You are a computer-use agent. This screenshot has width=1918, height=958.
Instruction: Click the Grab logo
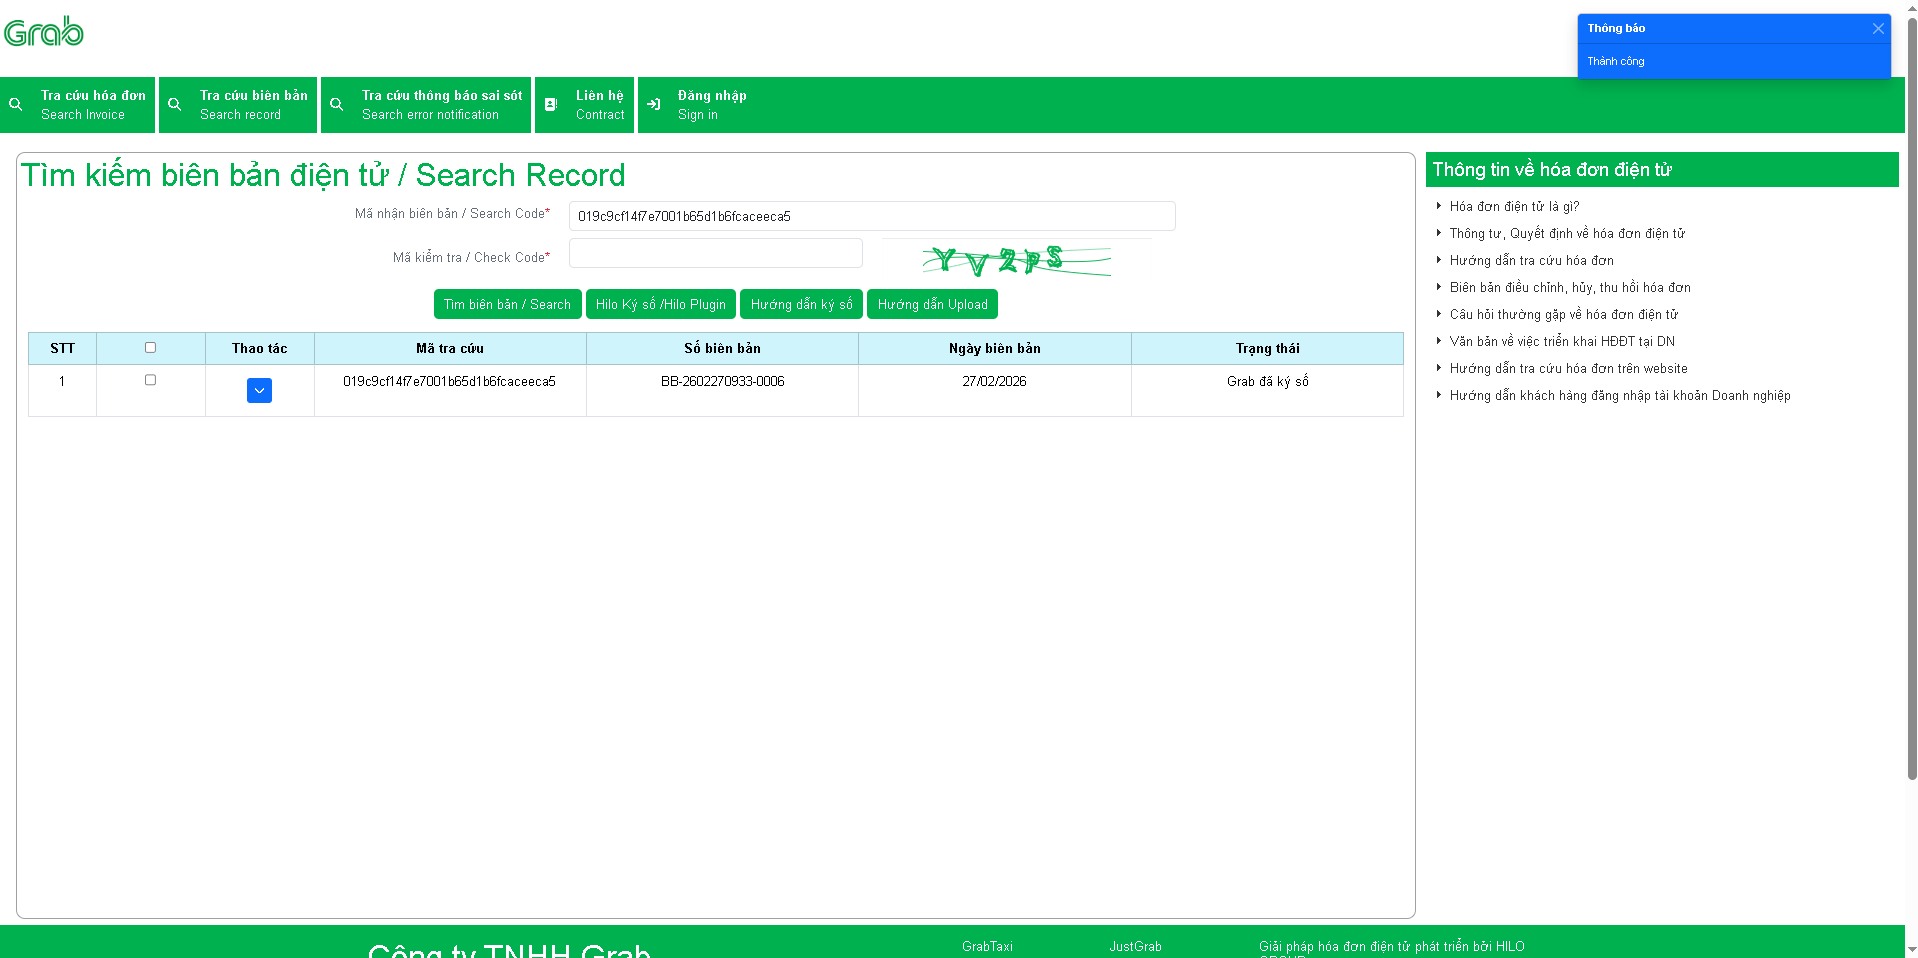click(x=44, y=32)
